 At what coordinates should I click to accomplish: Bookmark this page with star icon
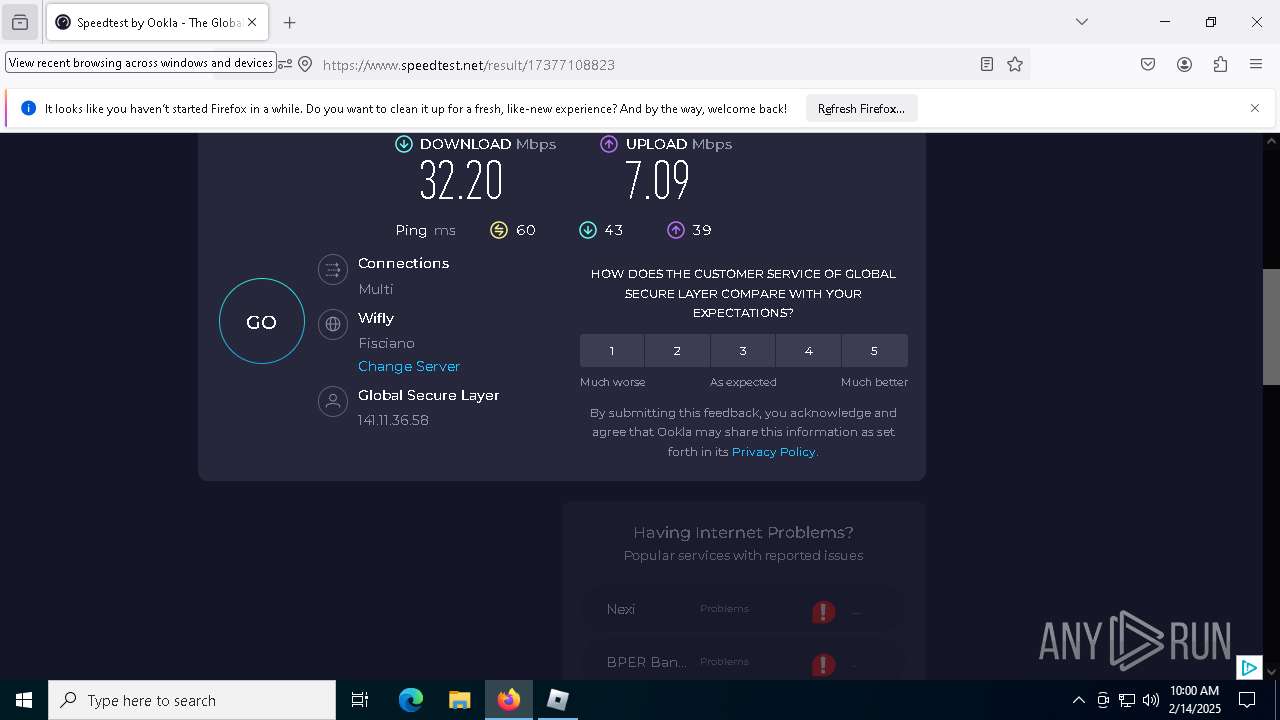tap(1015, 64)
